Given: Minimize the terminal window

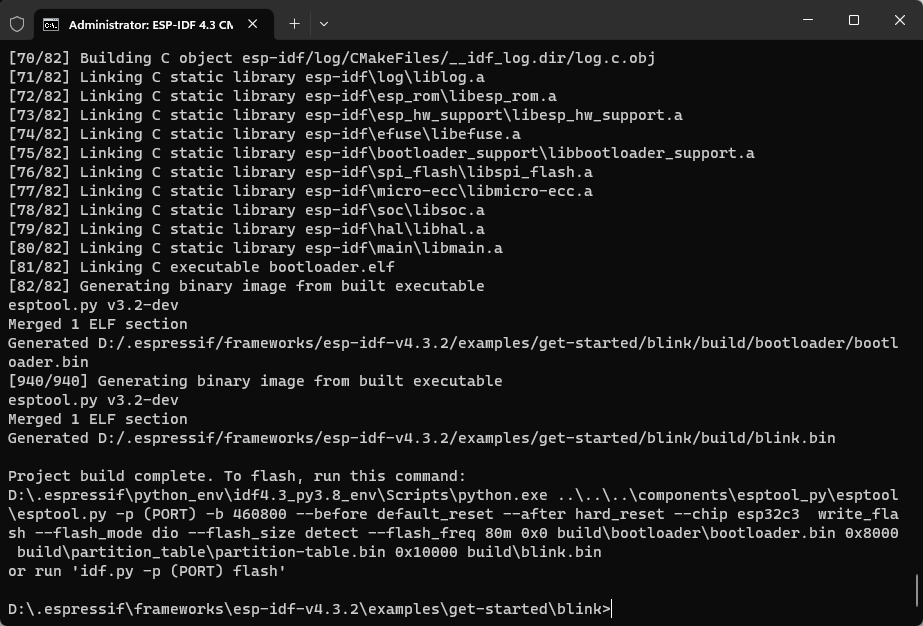Looking at the screenshot, I should point(808,20).
